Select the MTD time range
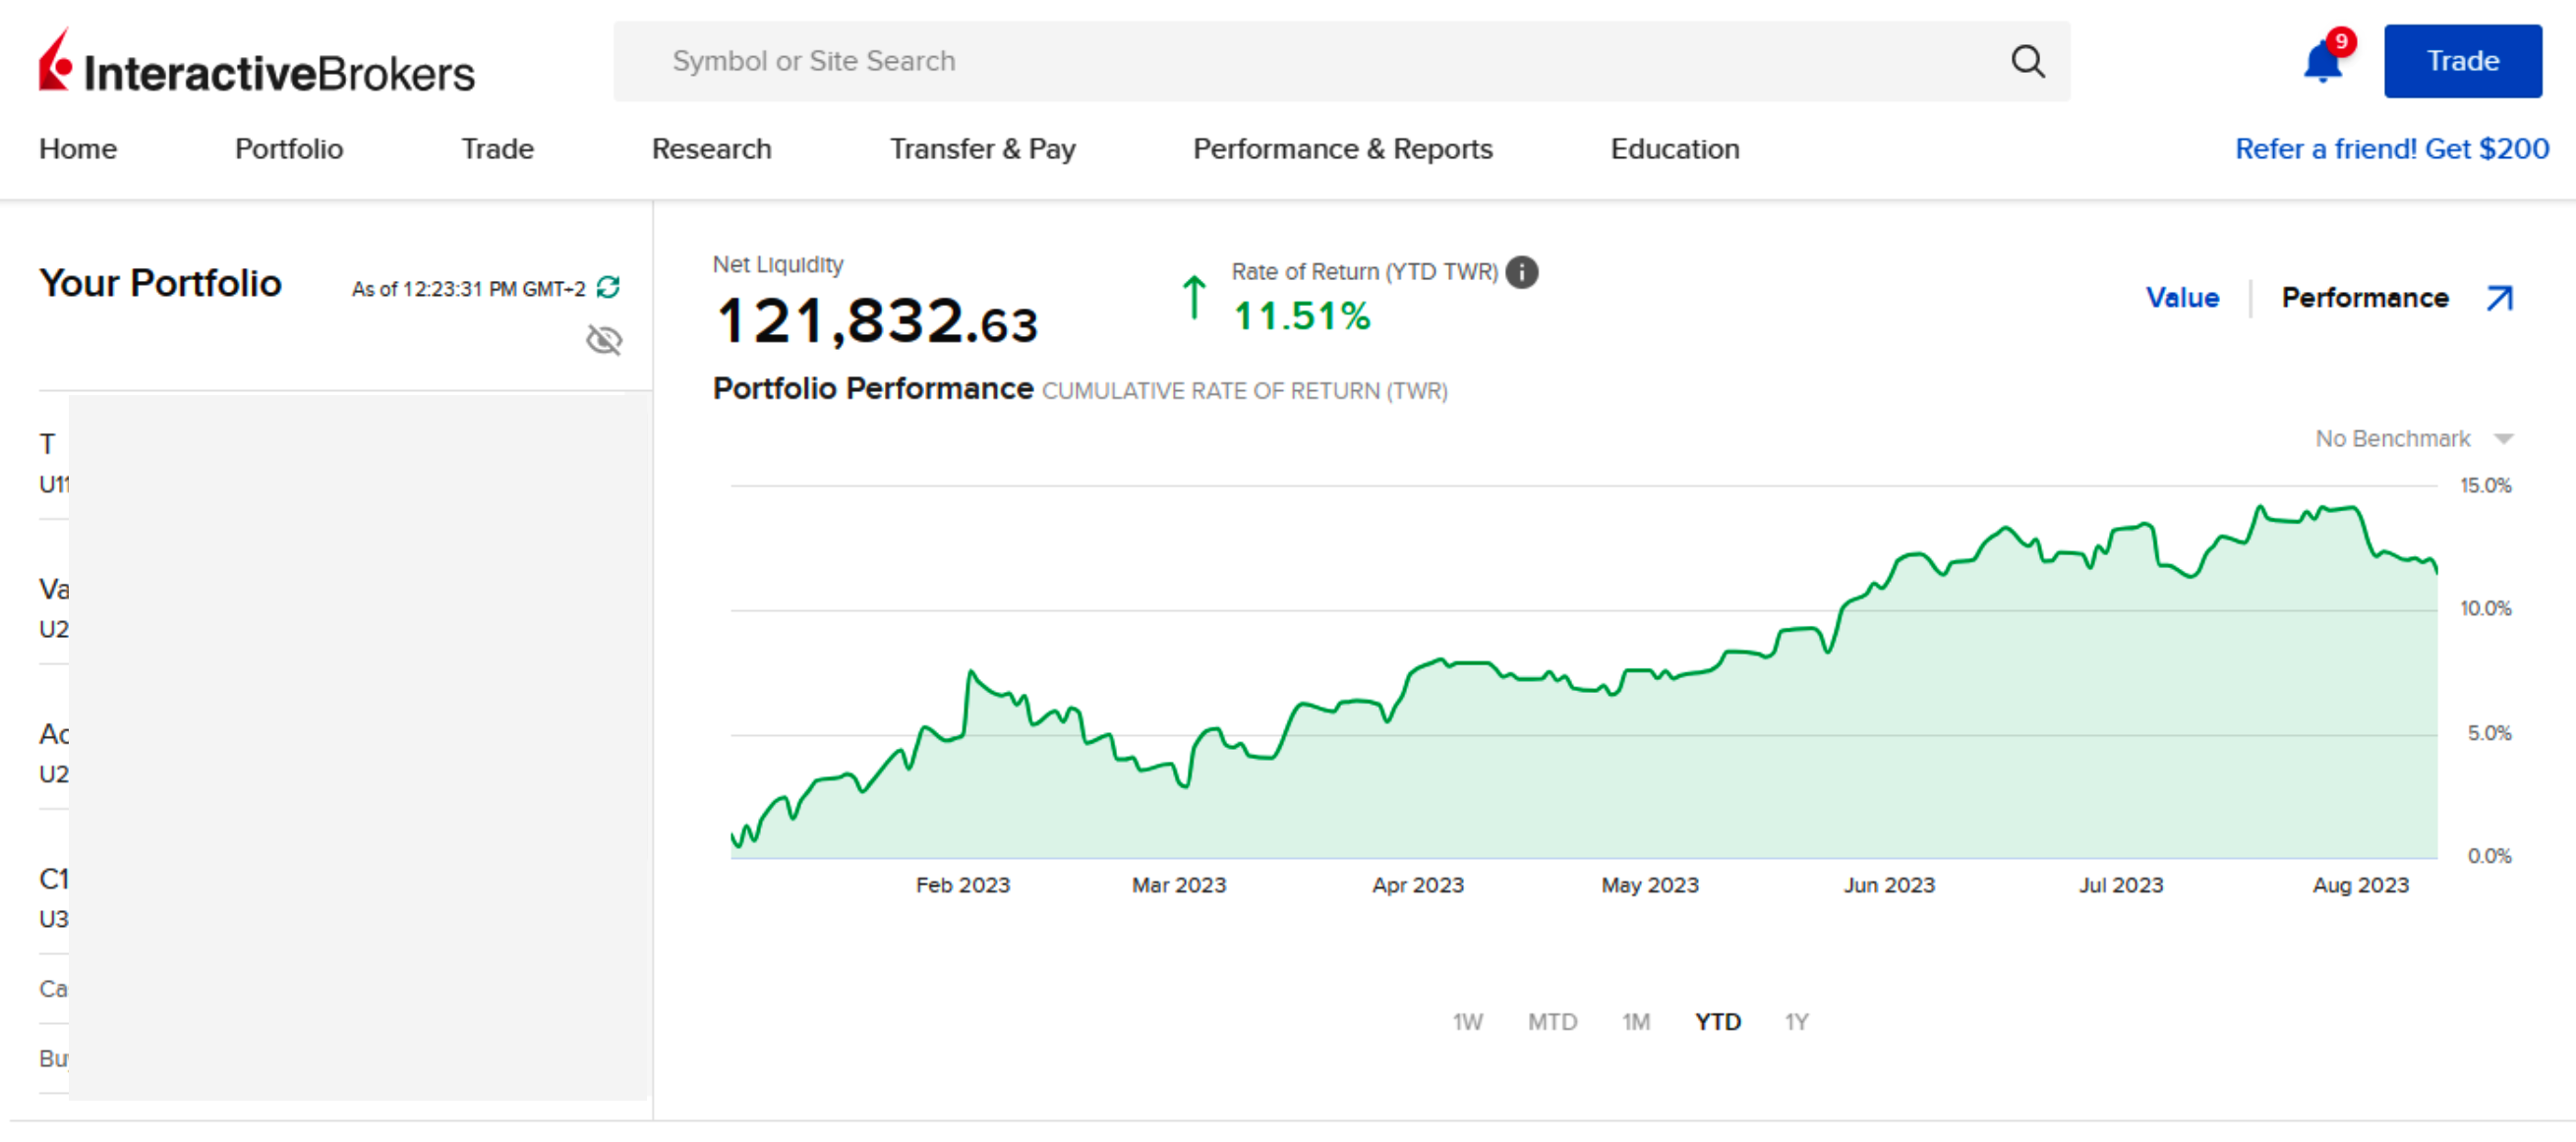 pos(1552,1022)
